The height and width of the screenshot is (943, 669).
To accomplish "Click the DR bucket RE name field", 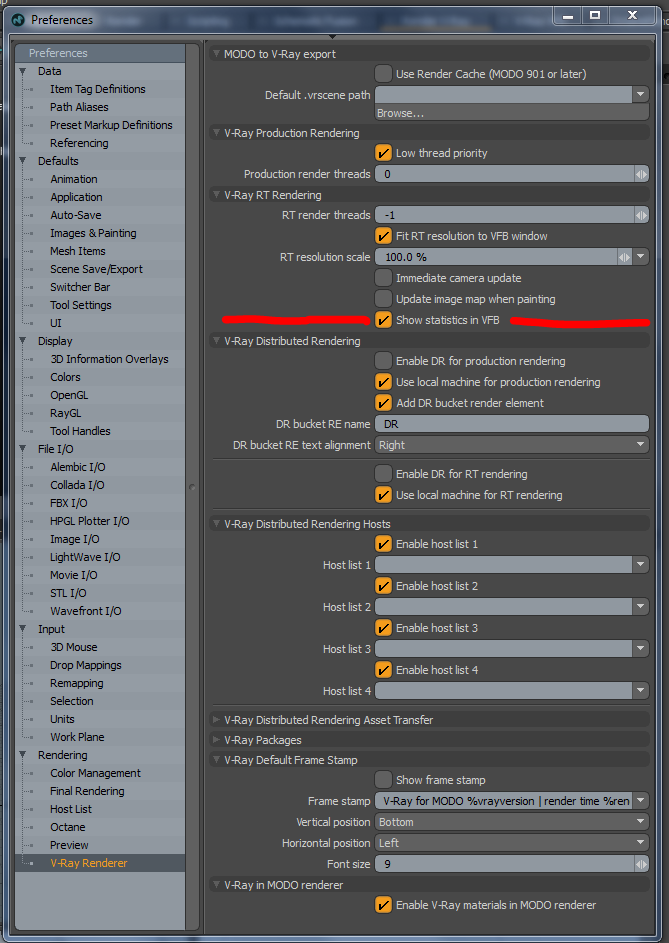I will point(512,424).
